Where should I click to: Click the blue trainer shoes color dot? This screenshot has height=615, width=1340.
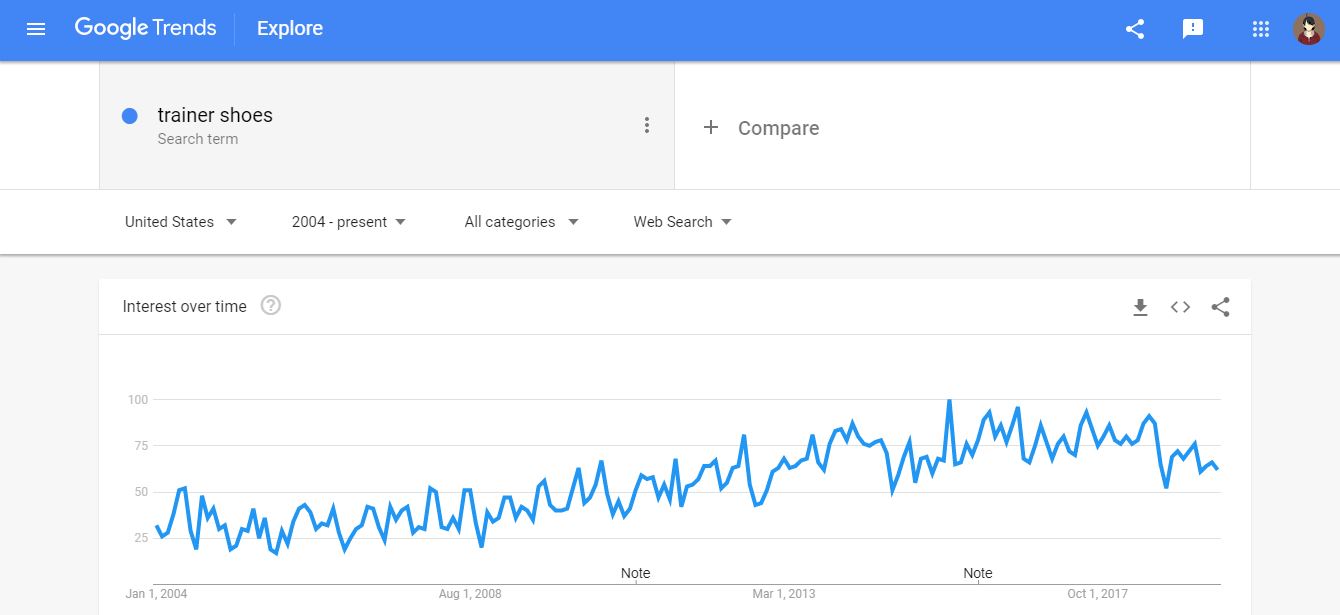129,116
